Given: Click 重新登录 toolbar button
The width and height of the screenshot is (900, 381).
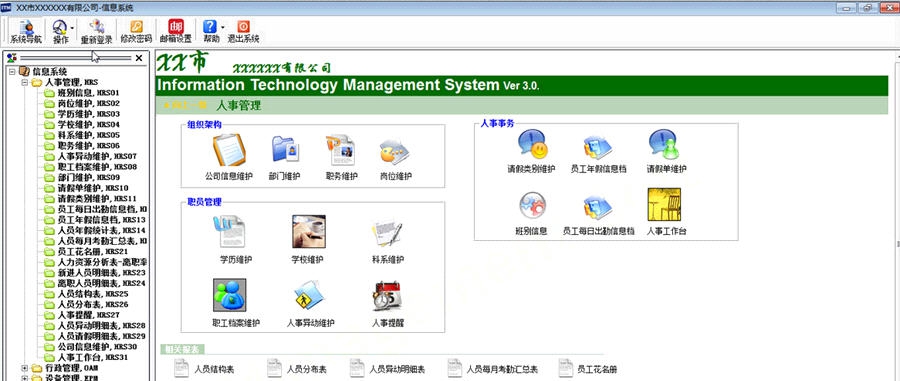Looking at the screenshot, I should 96,32.
